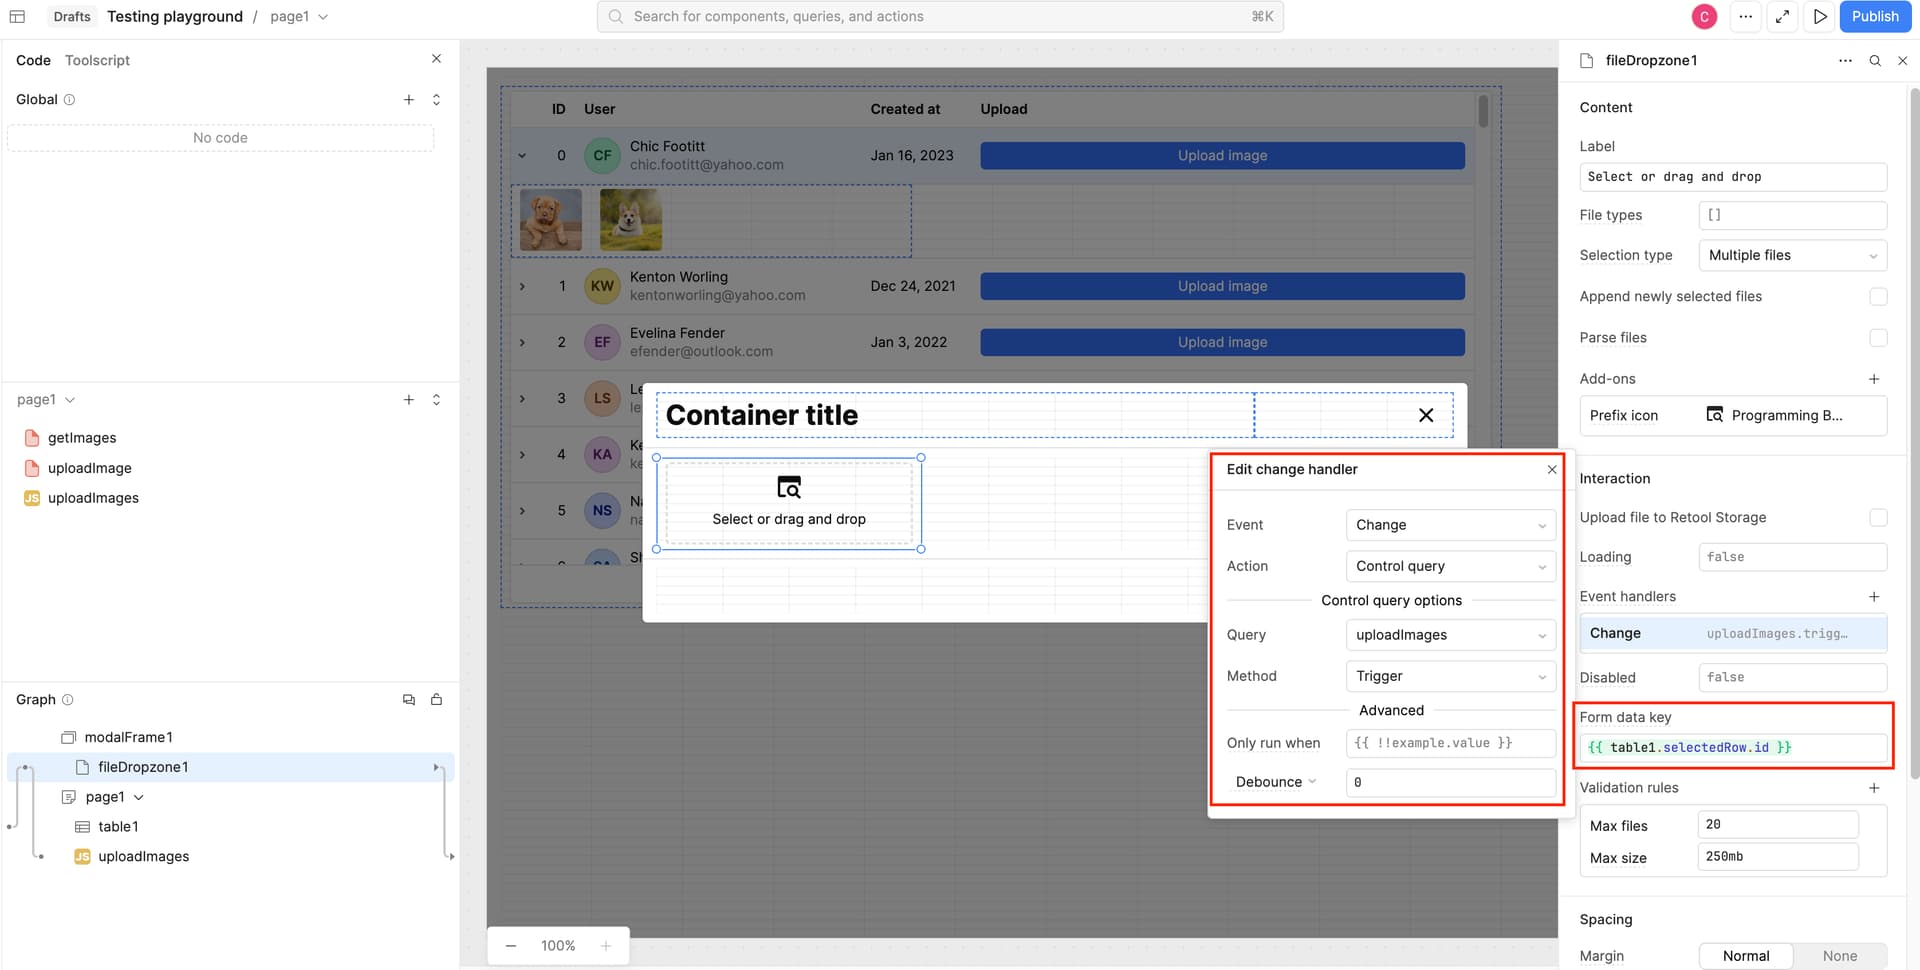Click the fullscreen expand arrows icon

(x=1782, y=17)
